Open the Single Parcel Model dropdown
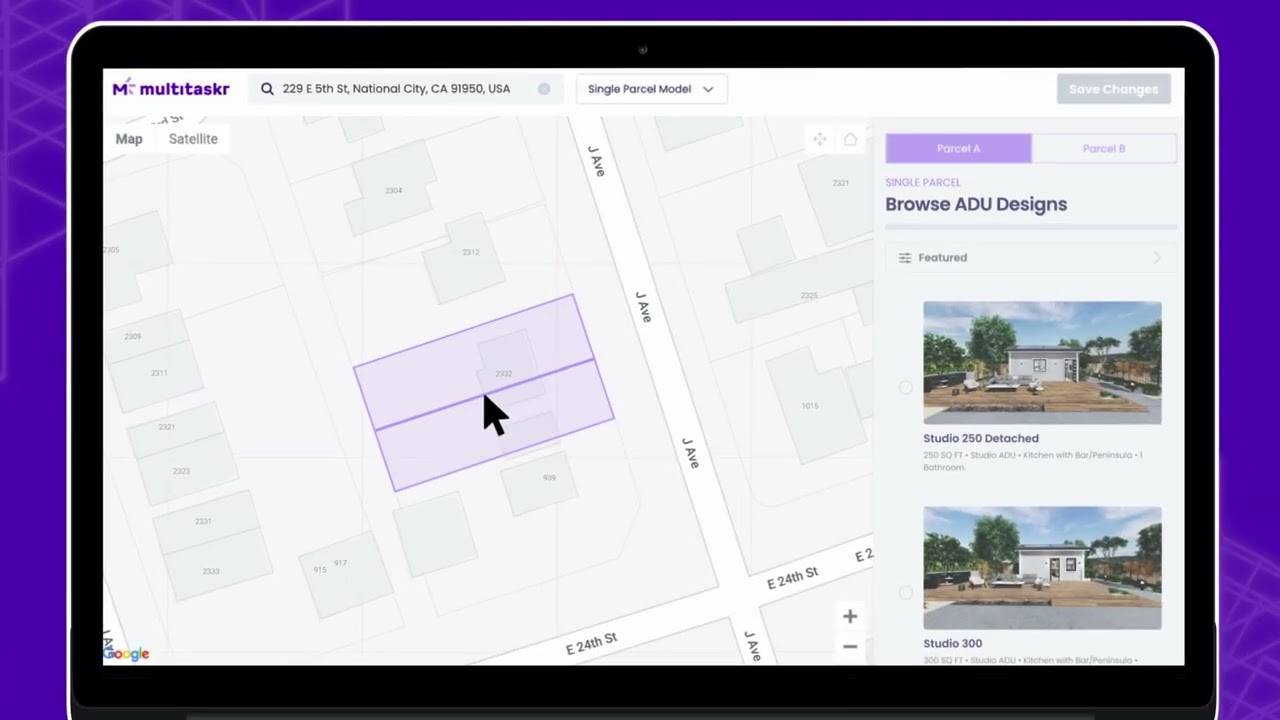 point(651,89)
